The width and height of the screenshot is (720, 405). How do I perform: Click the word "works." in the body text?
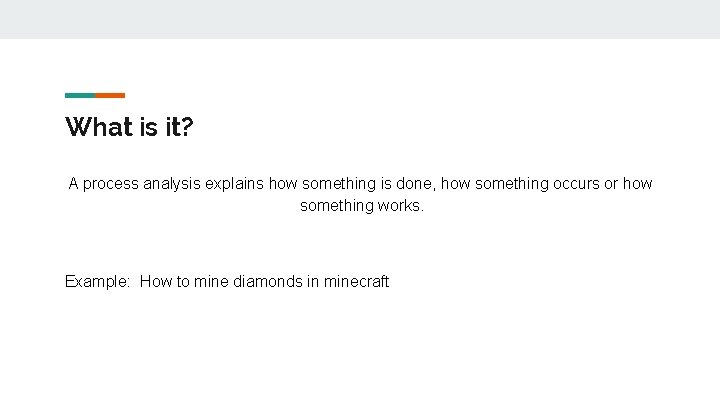coord(401,206)
